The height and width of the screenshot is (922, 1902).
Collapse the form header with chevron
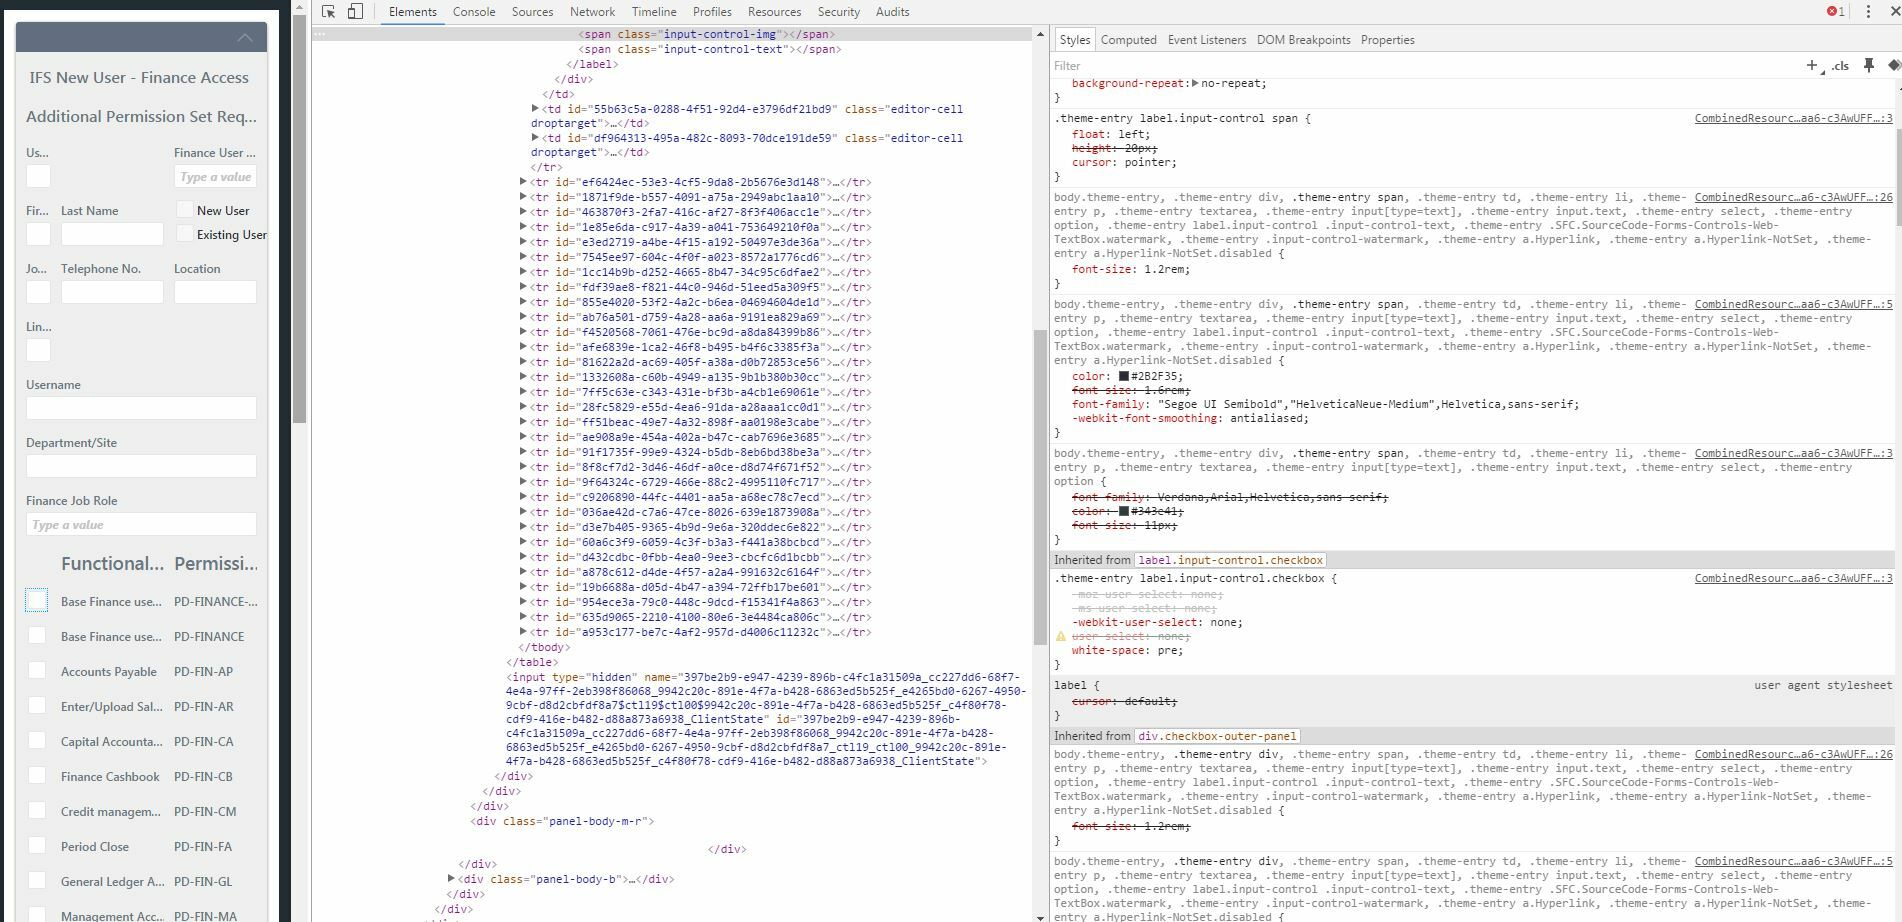pos(245,38)
